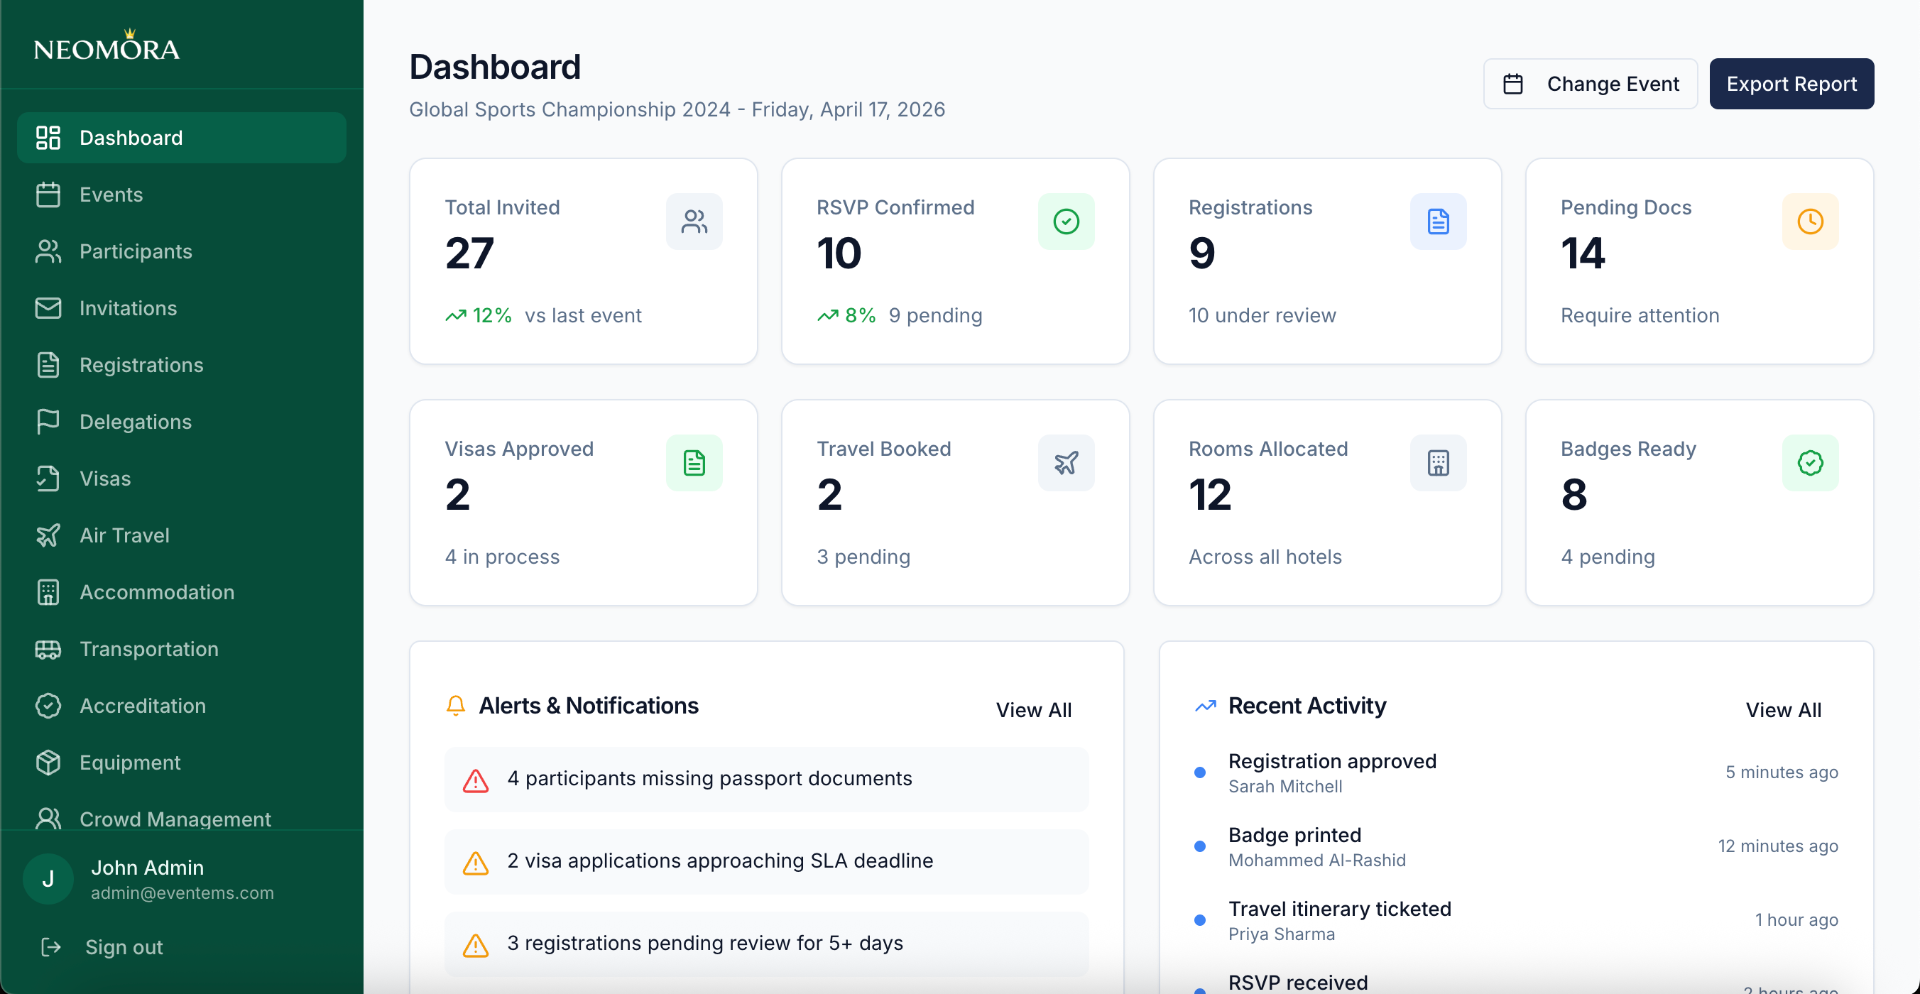Click the Accreditation checkmark badge icon

click(x=48, y=705)
